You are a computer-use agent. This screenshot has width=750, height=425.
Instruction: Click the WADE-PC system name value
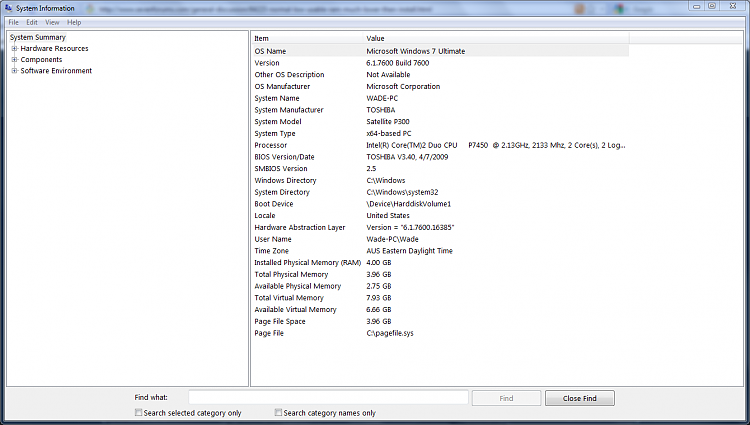(382, 98)
